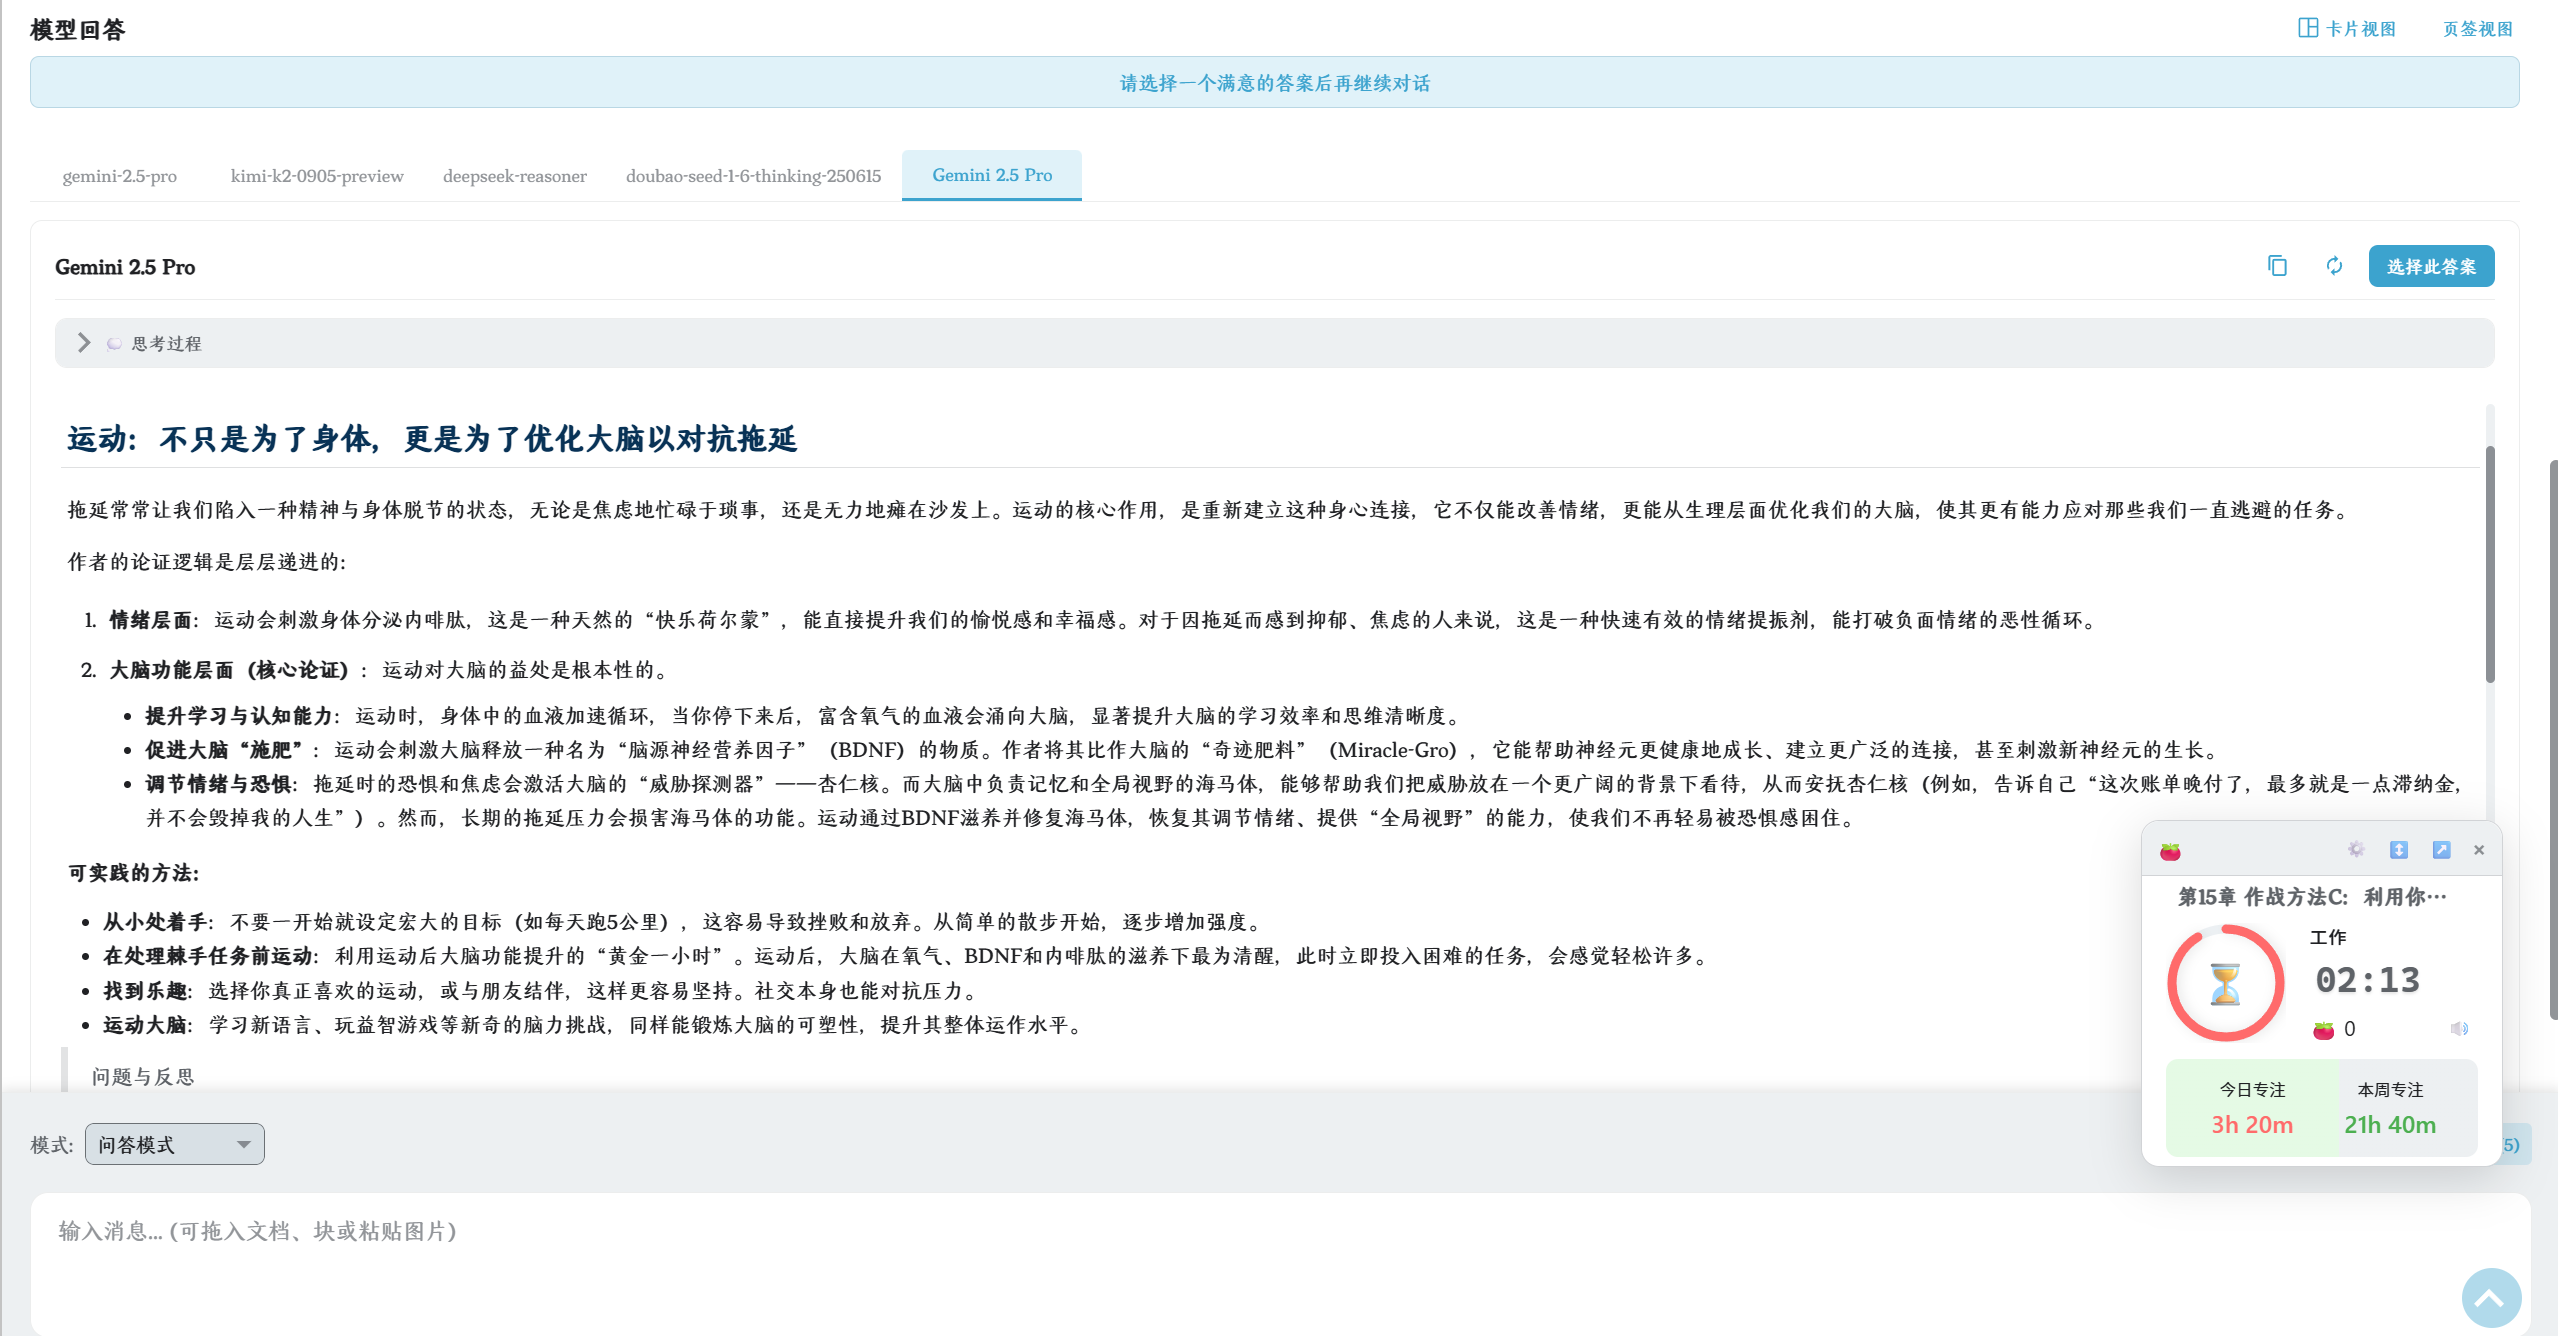Click the pomodoro pop-out arrow icon
The height and width of the screenshot is (1336, 2558).
[2441, 850]
